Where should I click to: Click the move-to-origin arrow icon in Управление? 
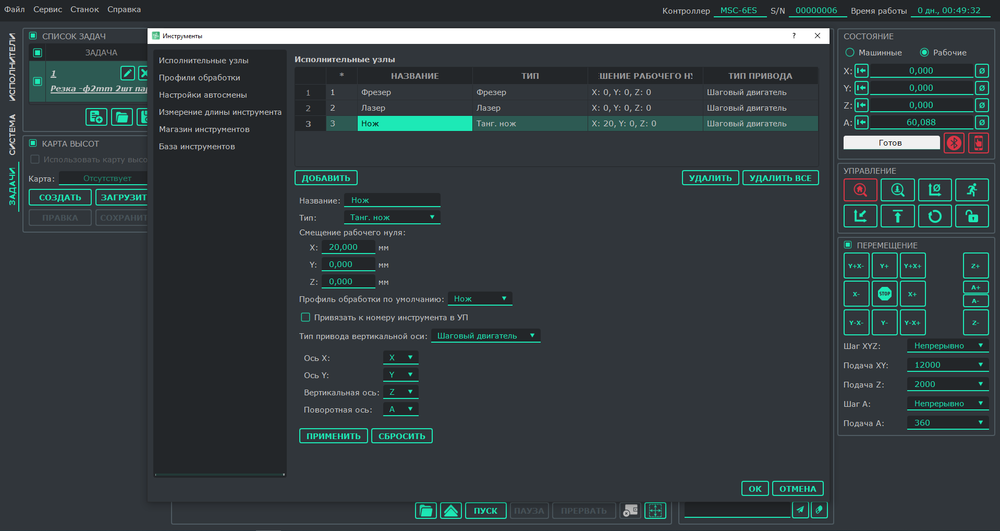(x=860, y=216)
